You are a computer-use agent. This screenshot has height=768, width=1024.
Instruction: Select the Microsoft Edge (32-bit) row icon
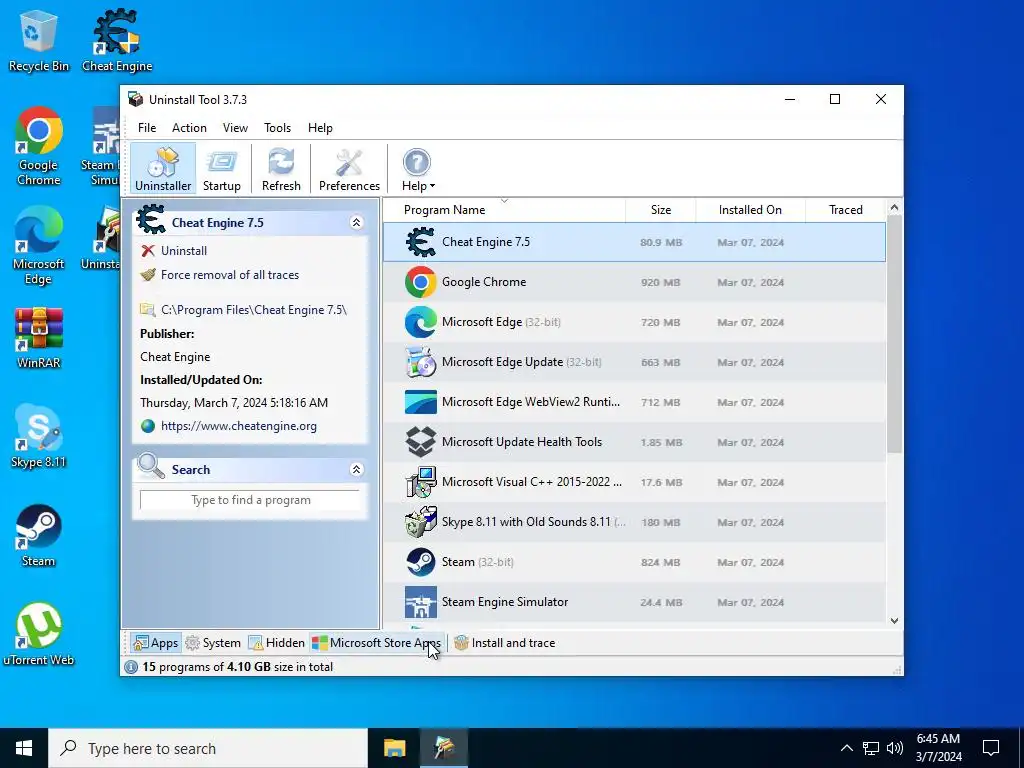(x=421, y=322)
